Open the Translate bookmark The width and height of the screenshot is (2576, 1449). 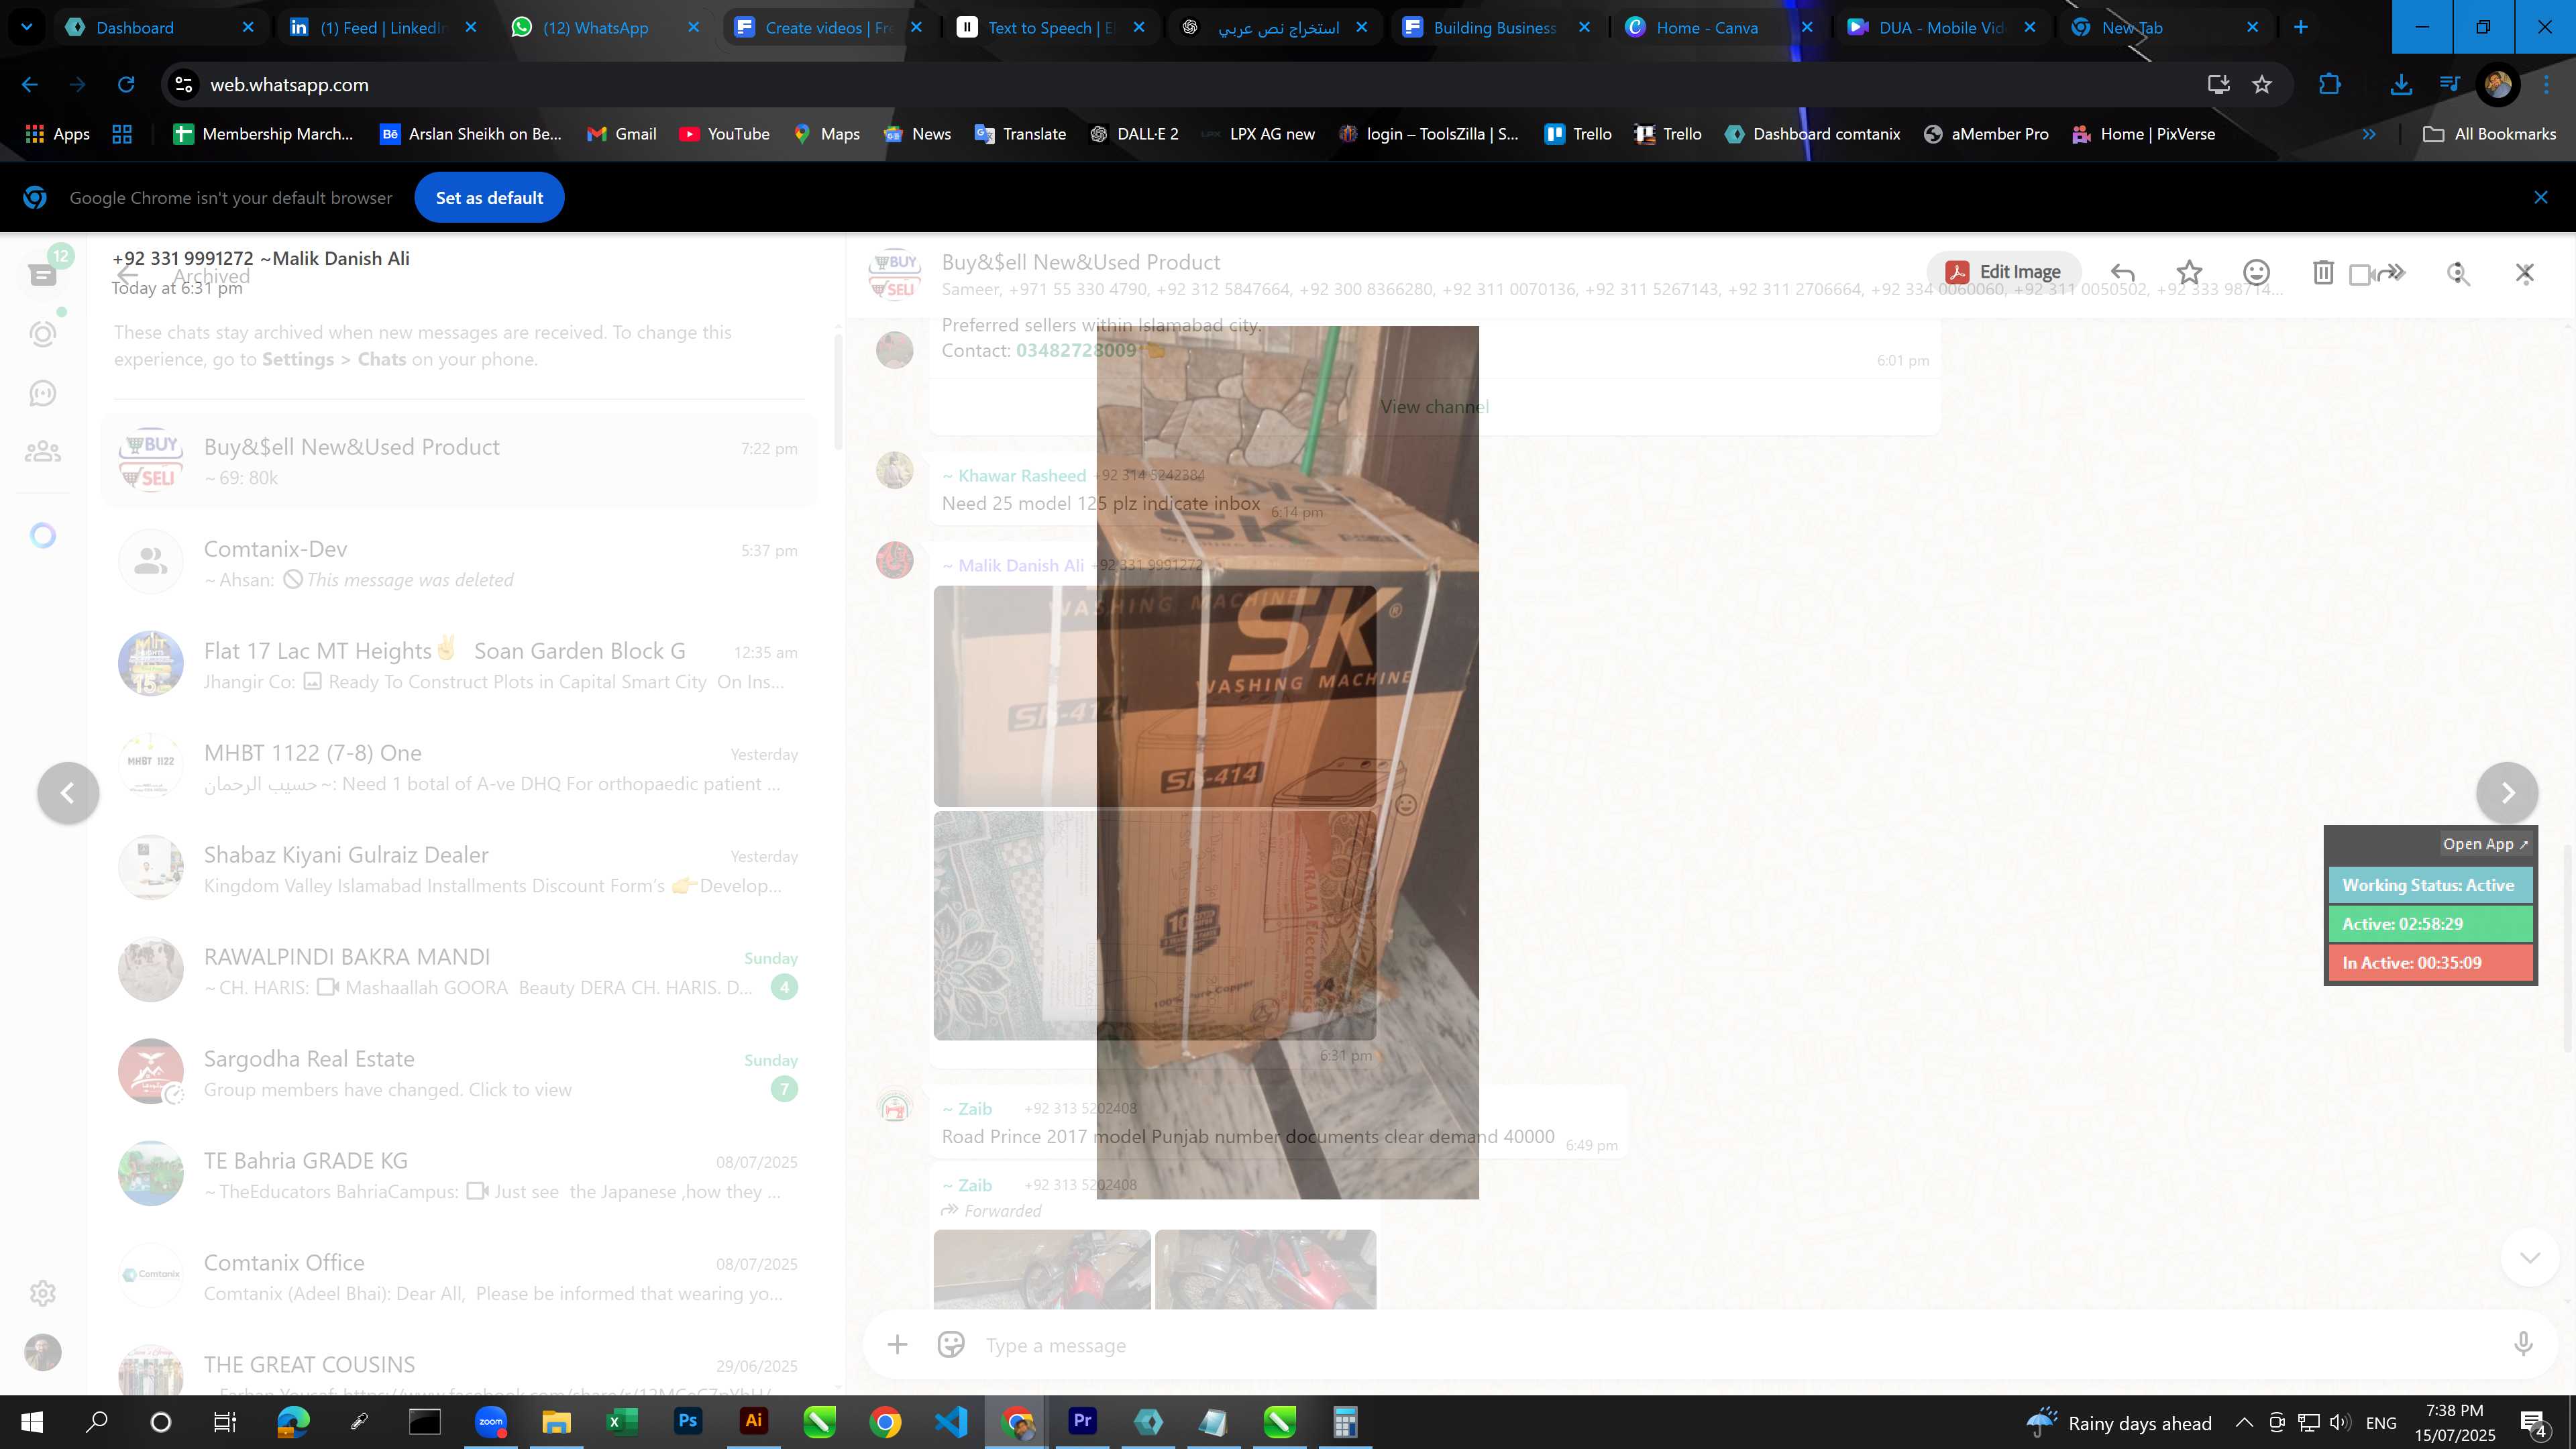coord(1020,134)
